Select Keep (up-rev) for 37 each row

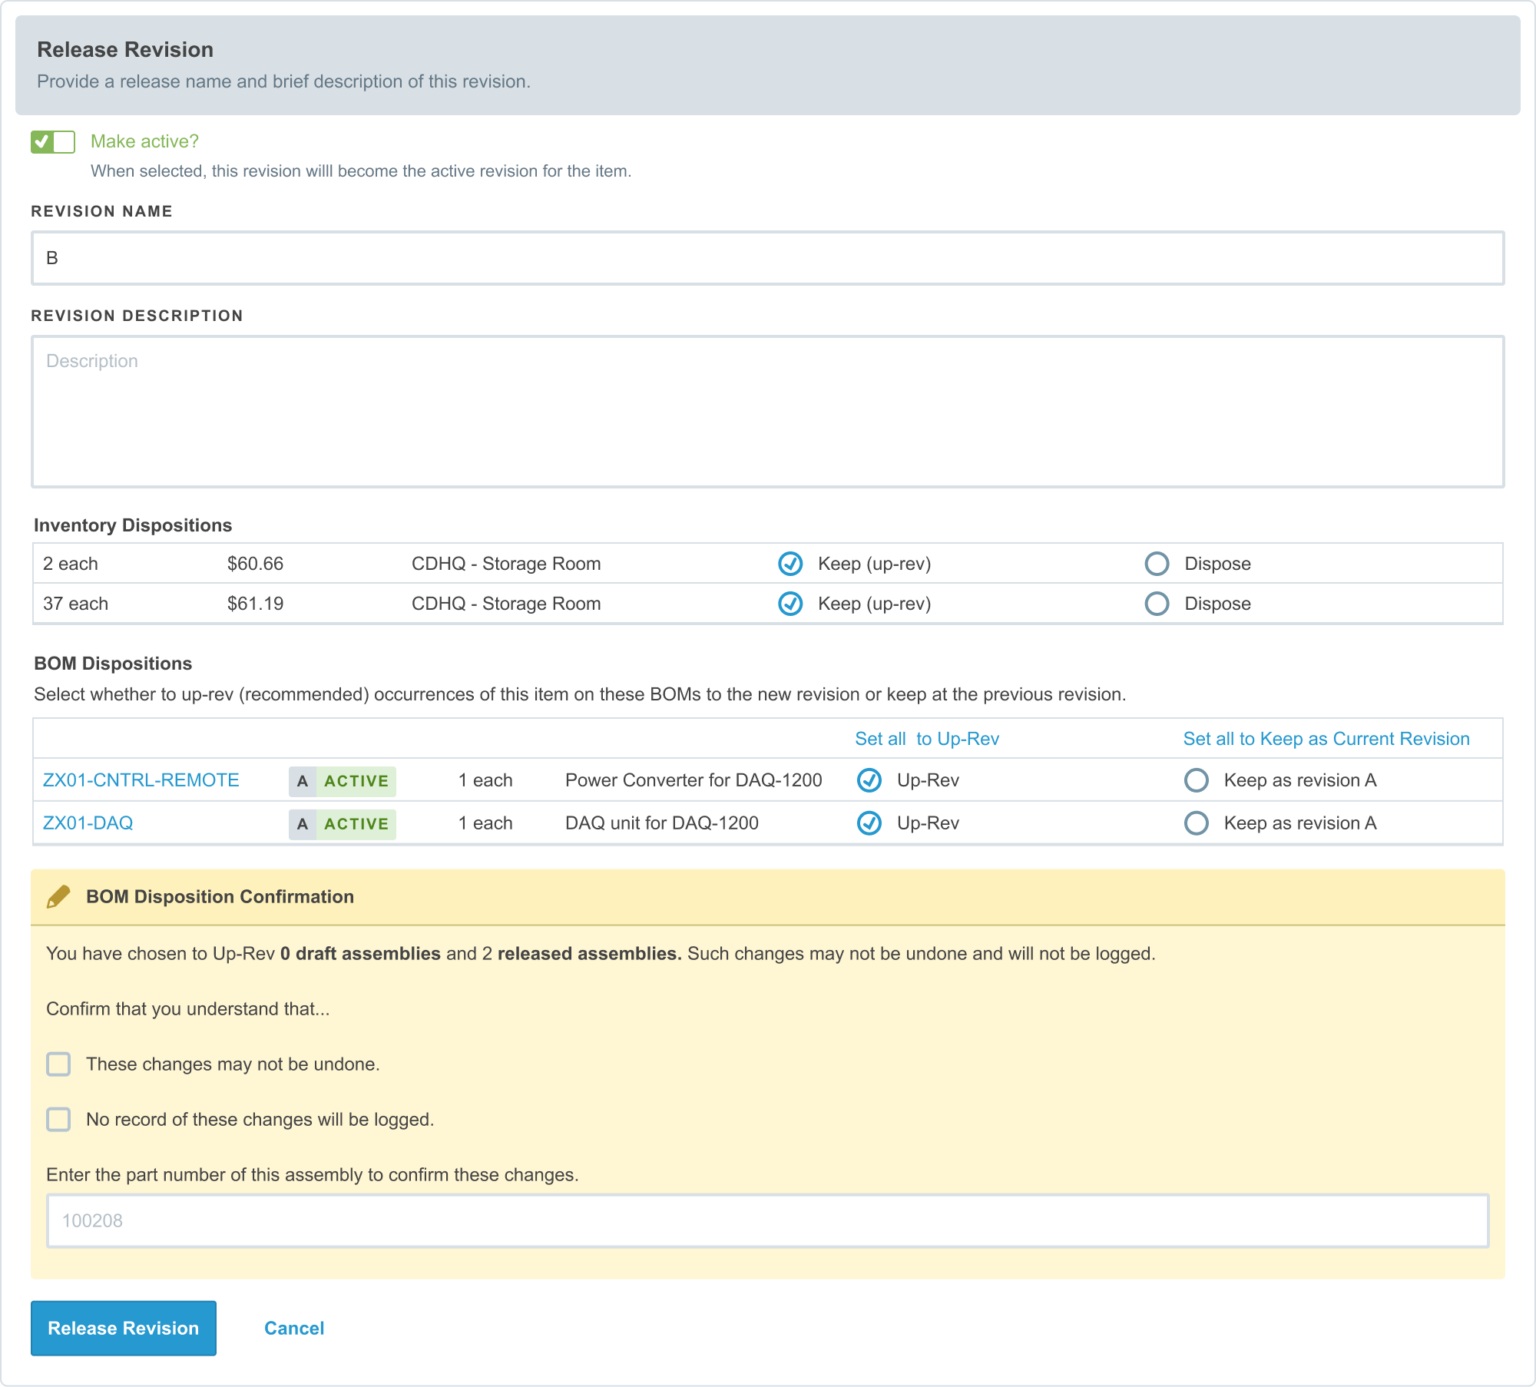(x=790, y=604)
